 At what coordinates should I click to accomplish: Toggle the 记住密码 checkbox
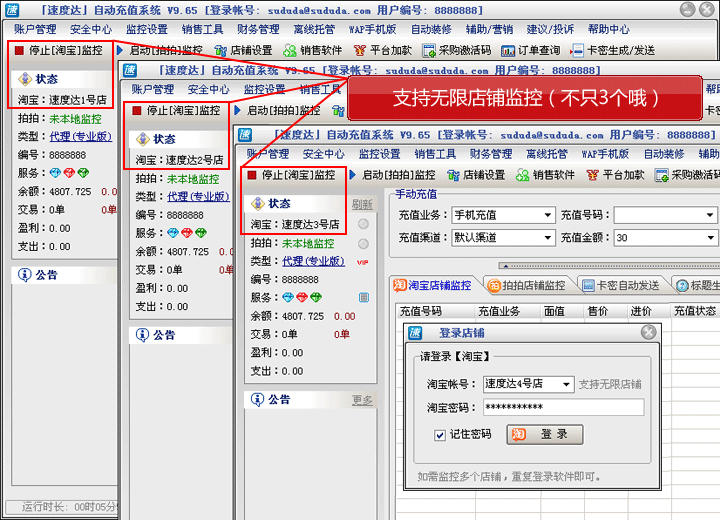(x=440, y=435)
